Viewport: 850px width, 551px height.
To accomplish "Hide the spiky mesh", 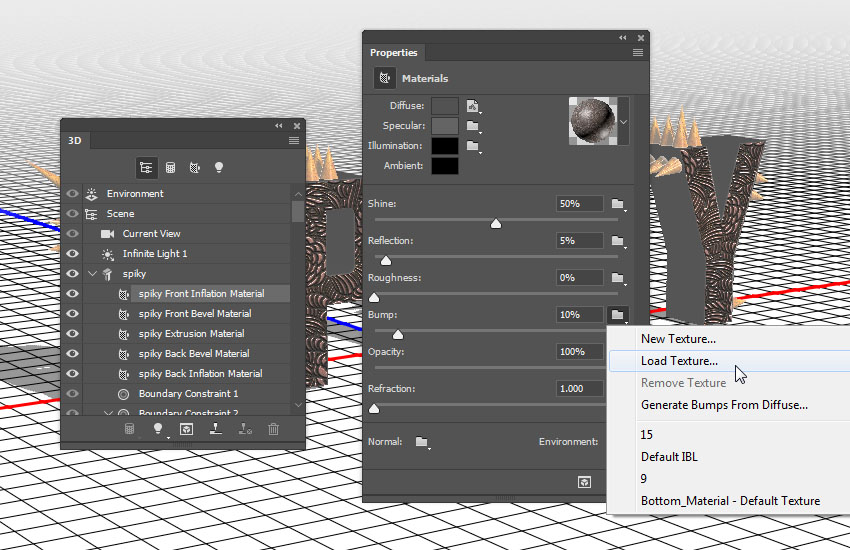I will 72,274.
